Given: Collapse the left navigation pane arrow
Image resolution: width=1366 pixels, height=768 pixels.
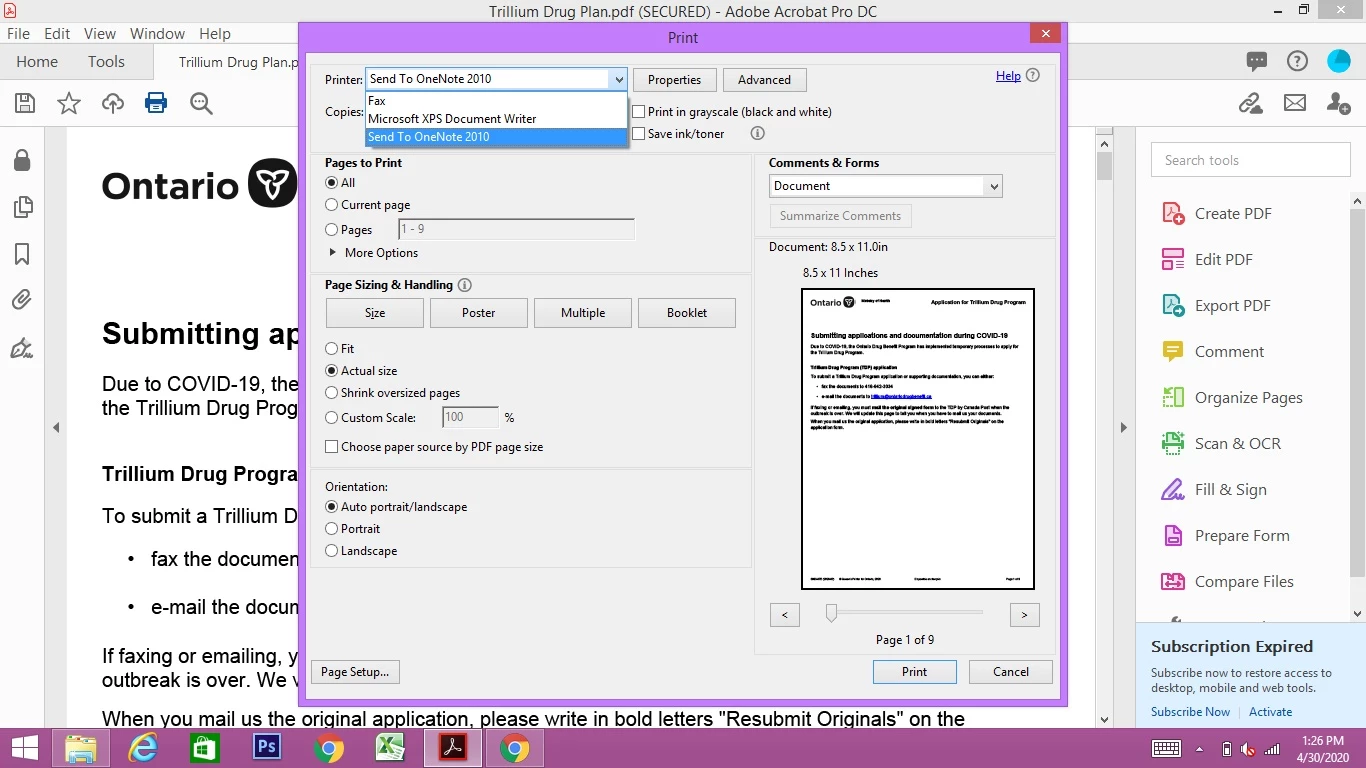Looking at the screenshot, I should [56, 428].
